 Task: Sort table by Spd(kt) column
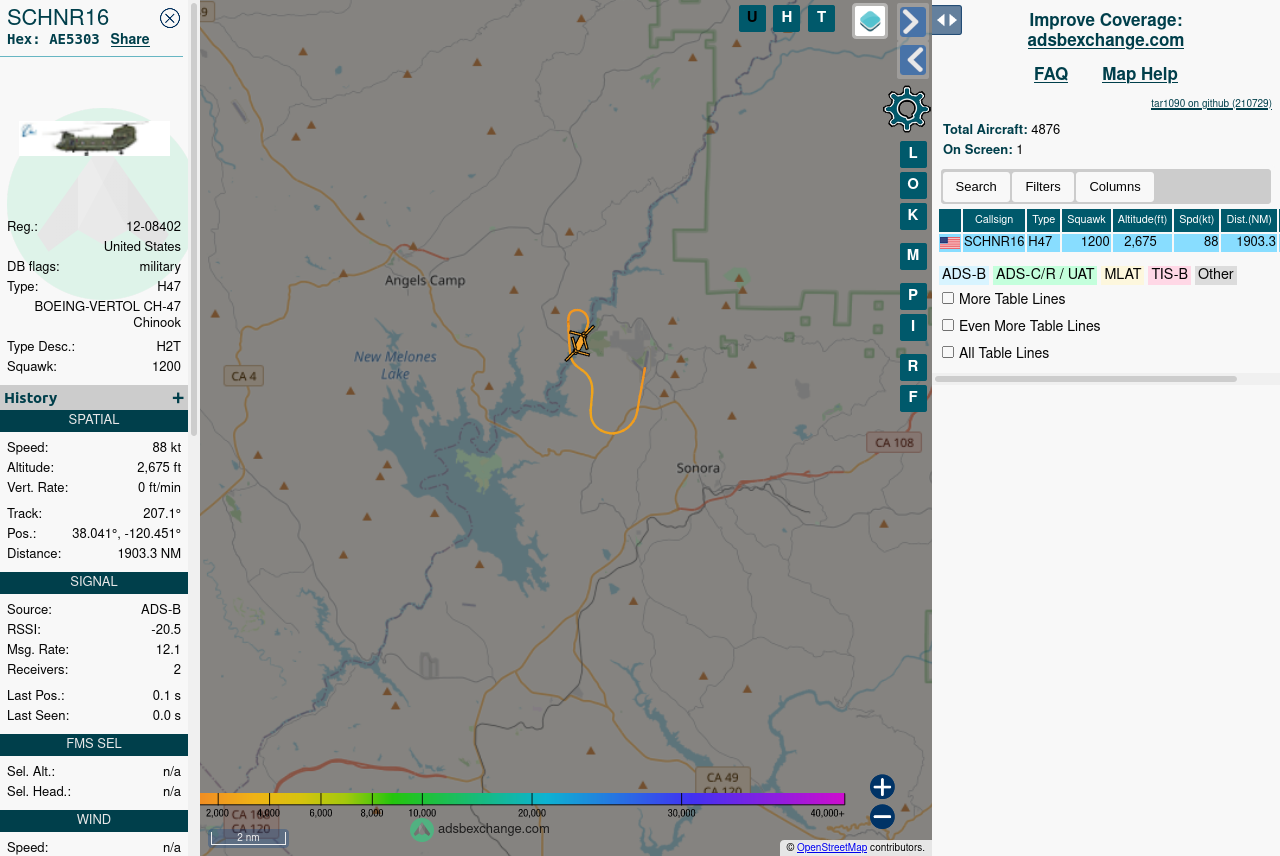[1196, 220]
